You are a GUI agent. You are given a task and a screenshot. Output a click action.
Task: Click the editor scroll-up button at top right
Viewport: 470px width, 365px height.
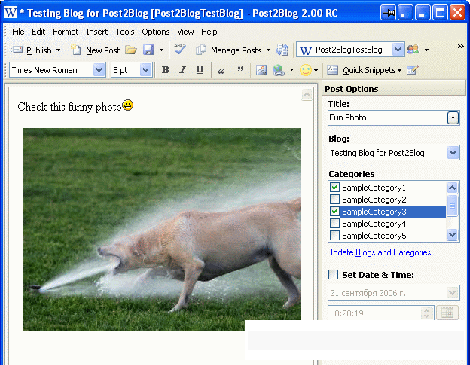point(307,95)
